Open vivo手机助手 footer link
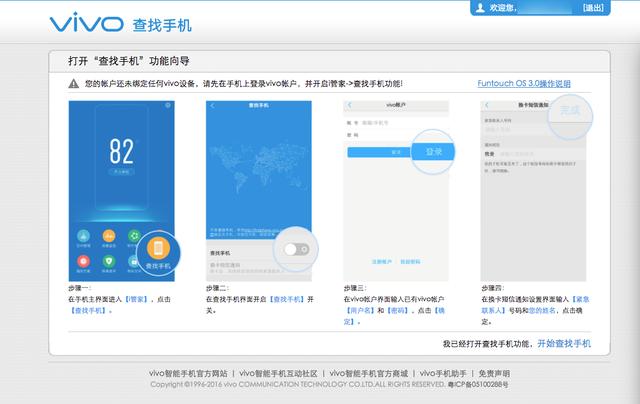The width and height of the screenshot is (640, 404). [x=443, y=373]
